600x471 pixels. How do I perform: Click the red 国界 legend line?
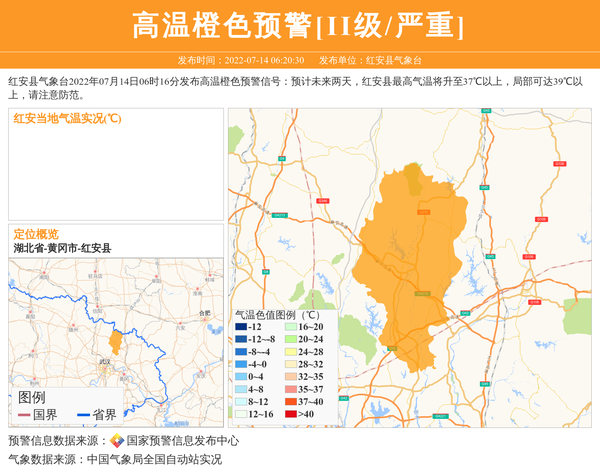pyautogui.click(x=23, y=415)
